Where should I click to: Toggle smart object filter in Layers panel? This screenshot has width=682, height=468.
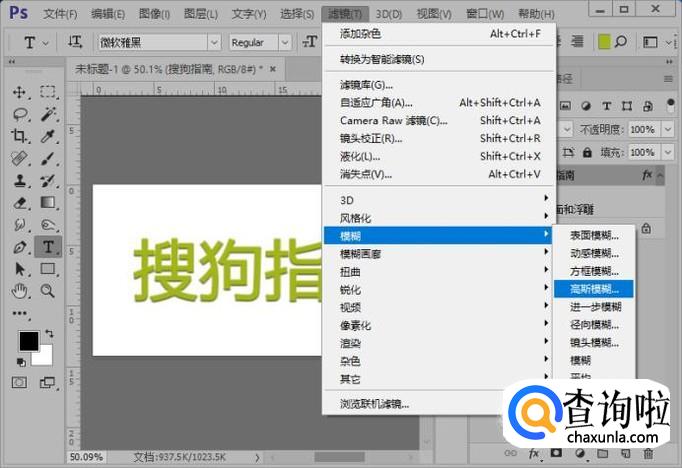point(647,106)
